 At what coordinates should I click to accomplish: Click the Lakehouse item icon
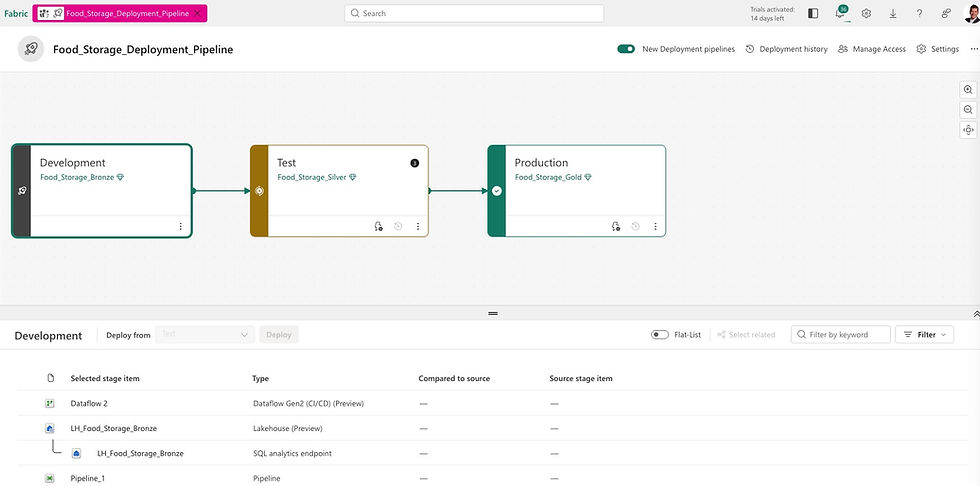(x=50, y=429)
